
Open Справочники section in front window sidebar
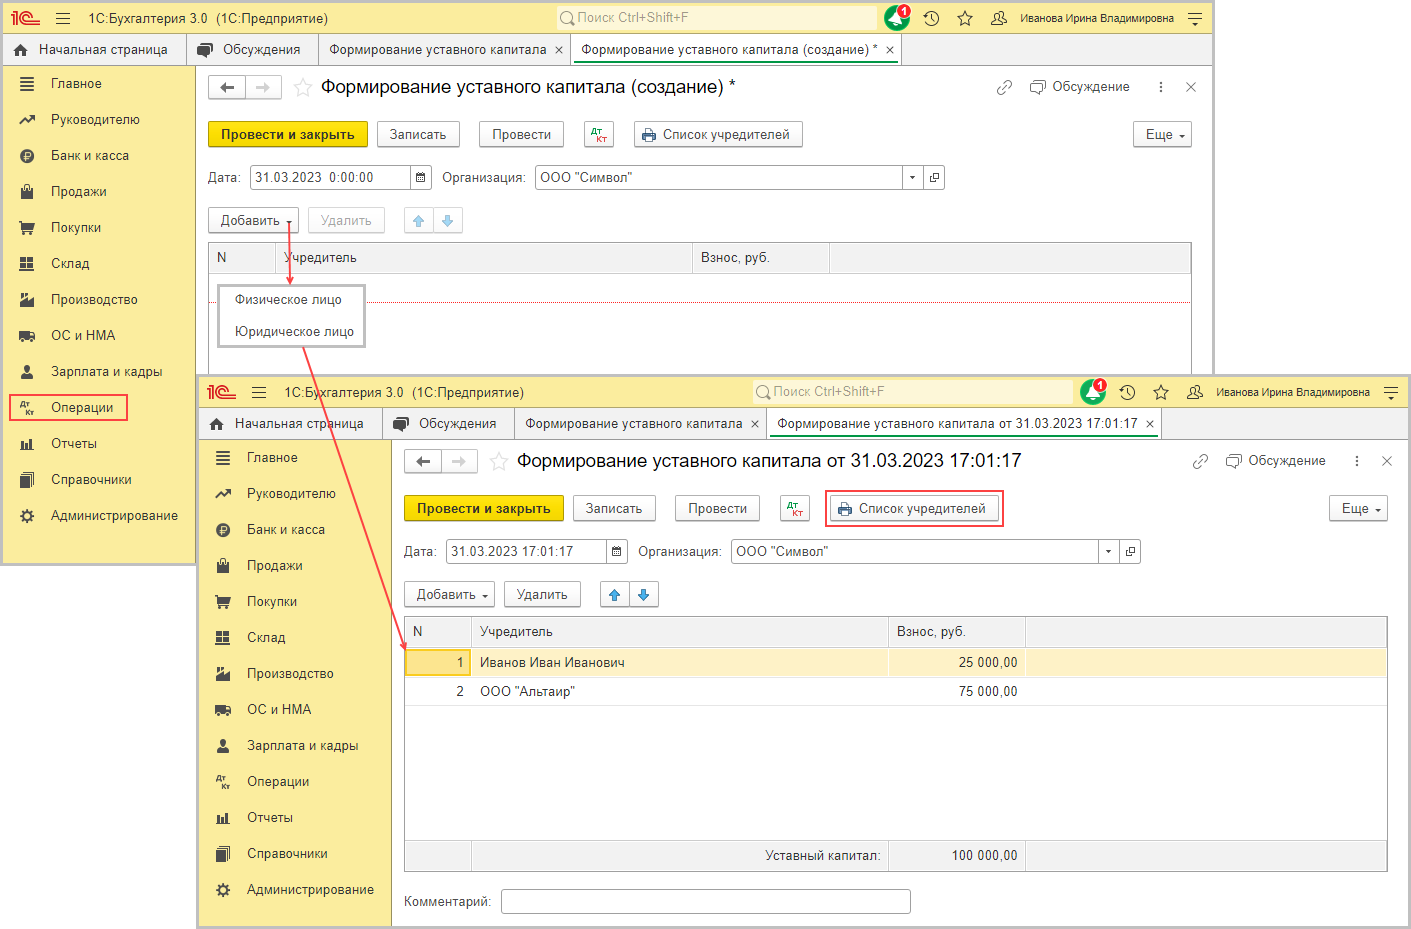coord(287,854)
